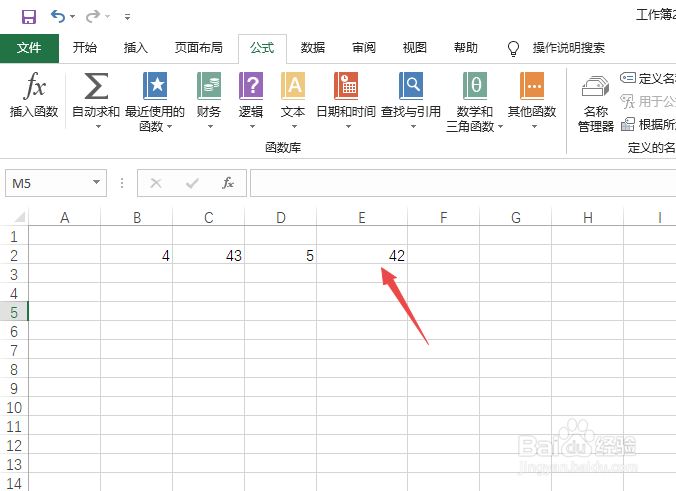
Task: Click the 定义名称 tag icon
Action: pos(628,78)
